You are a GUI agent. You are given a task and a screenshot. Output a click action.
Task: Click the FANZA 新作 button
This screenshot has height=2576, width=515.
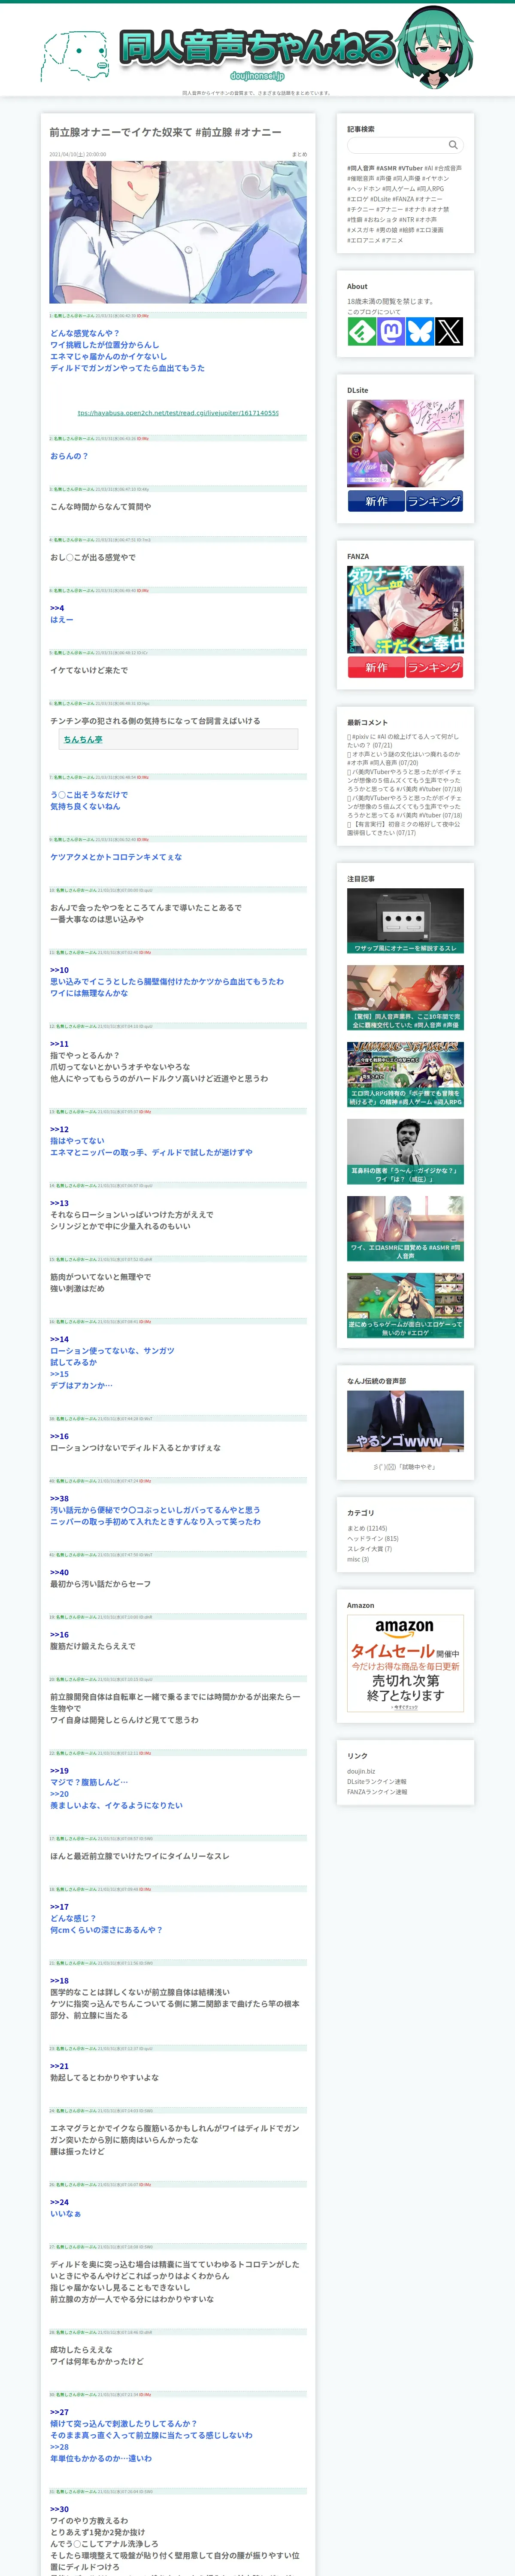(376, 667)
